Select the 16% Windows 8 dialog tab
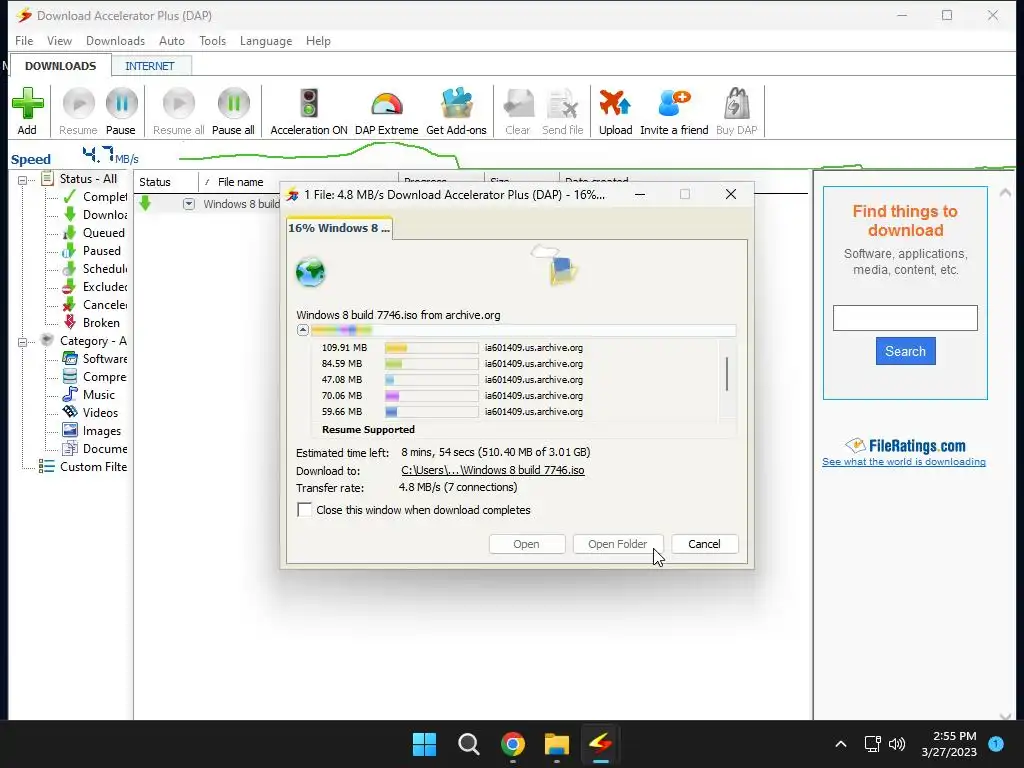Screen dimensions: 1024x768 [x=339, y=228]
